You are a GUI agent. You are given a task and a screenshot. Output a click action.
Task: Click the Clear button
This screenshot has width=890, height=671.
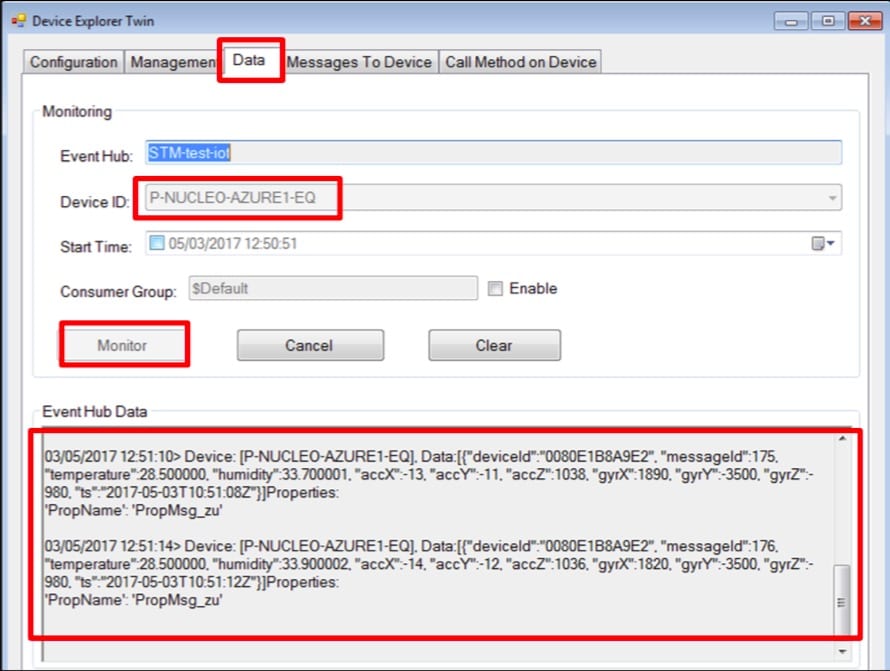[x=494, y=345]
